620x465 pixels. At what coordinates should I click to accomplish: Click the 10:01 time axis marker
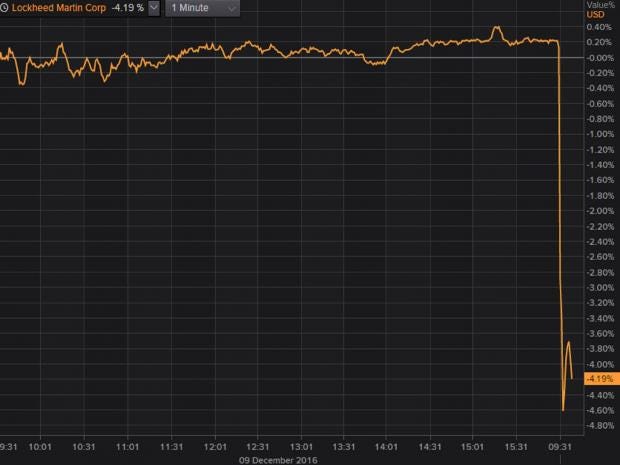click(41, 446)
